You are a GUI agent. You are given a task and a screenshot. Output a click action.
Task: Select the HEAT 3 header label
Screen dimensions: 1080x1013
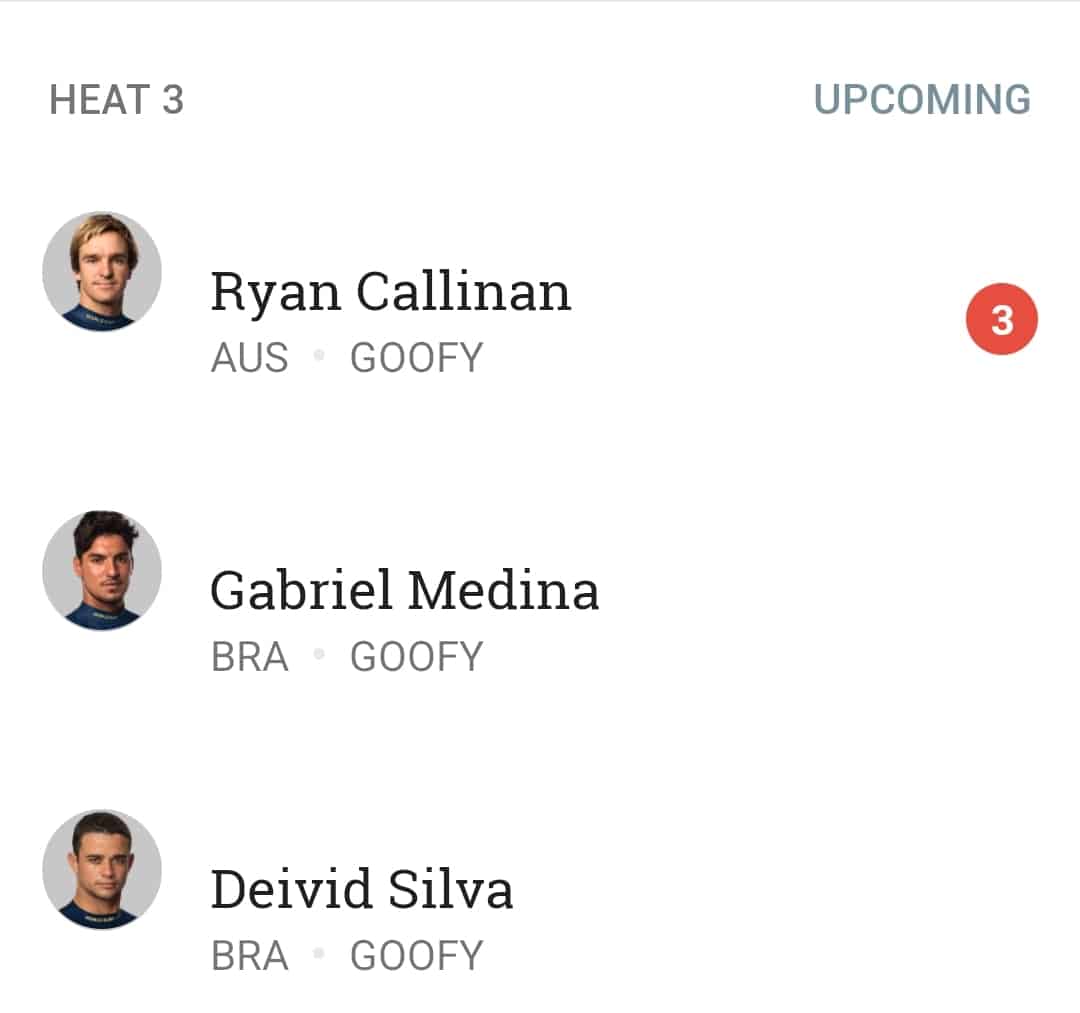tap(116, 100)
